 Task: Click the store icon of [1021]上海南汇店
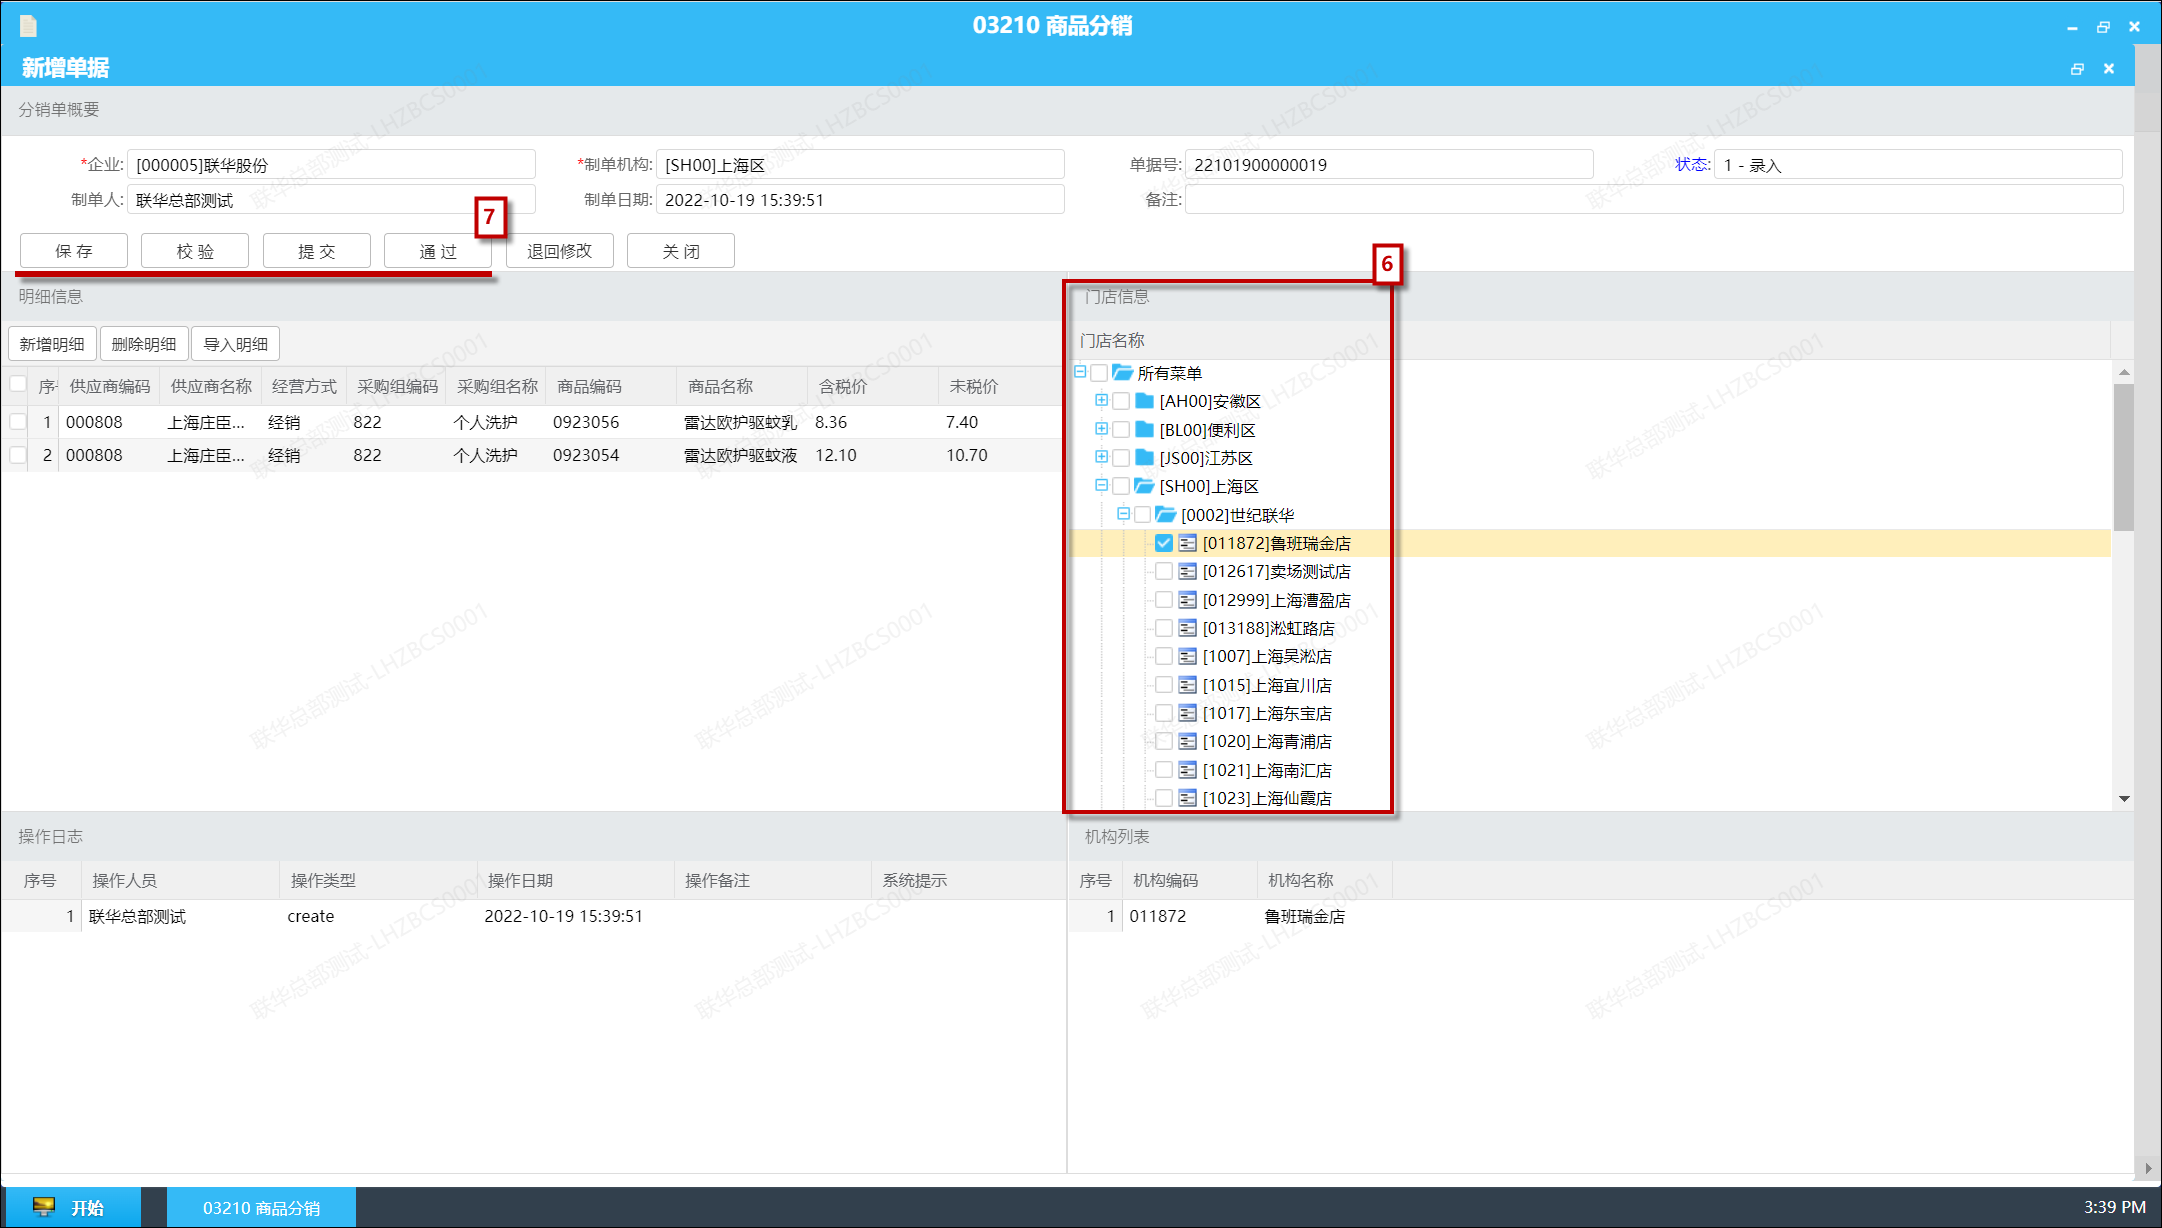(1188, 770)
